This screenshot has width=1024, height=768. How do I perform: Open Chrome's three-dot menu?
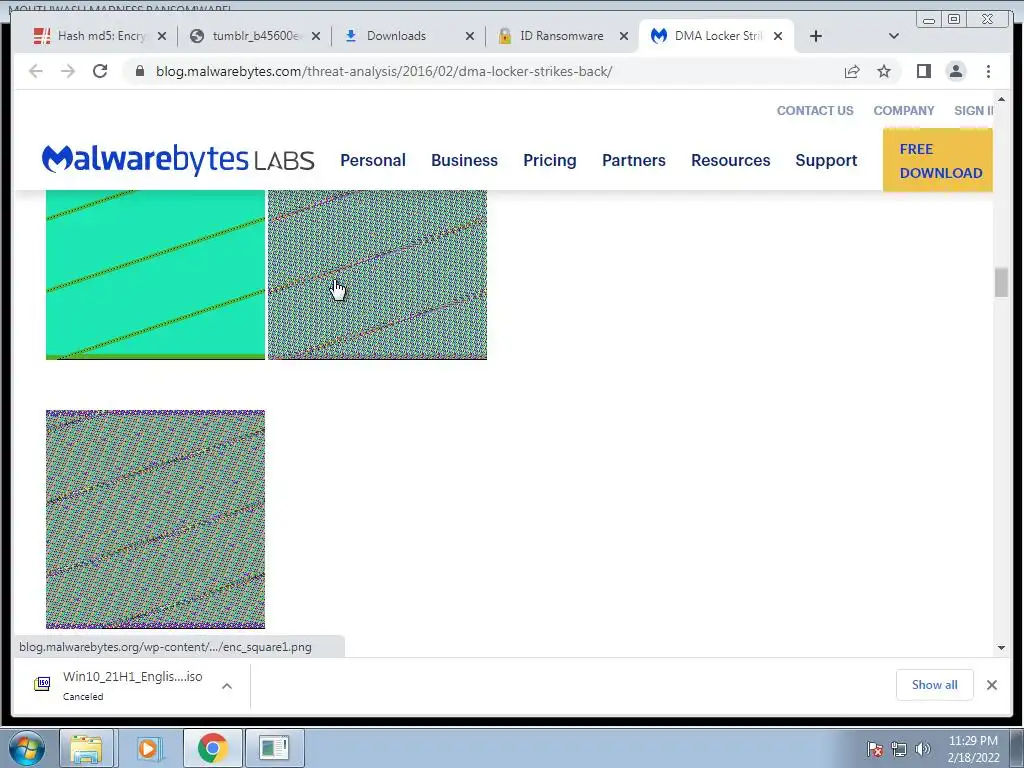[988, 71]
